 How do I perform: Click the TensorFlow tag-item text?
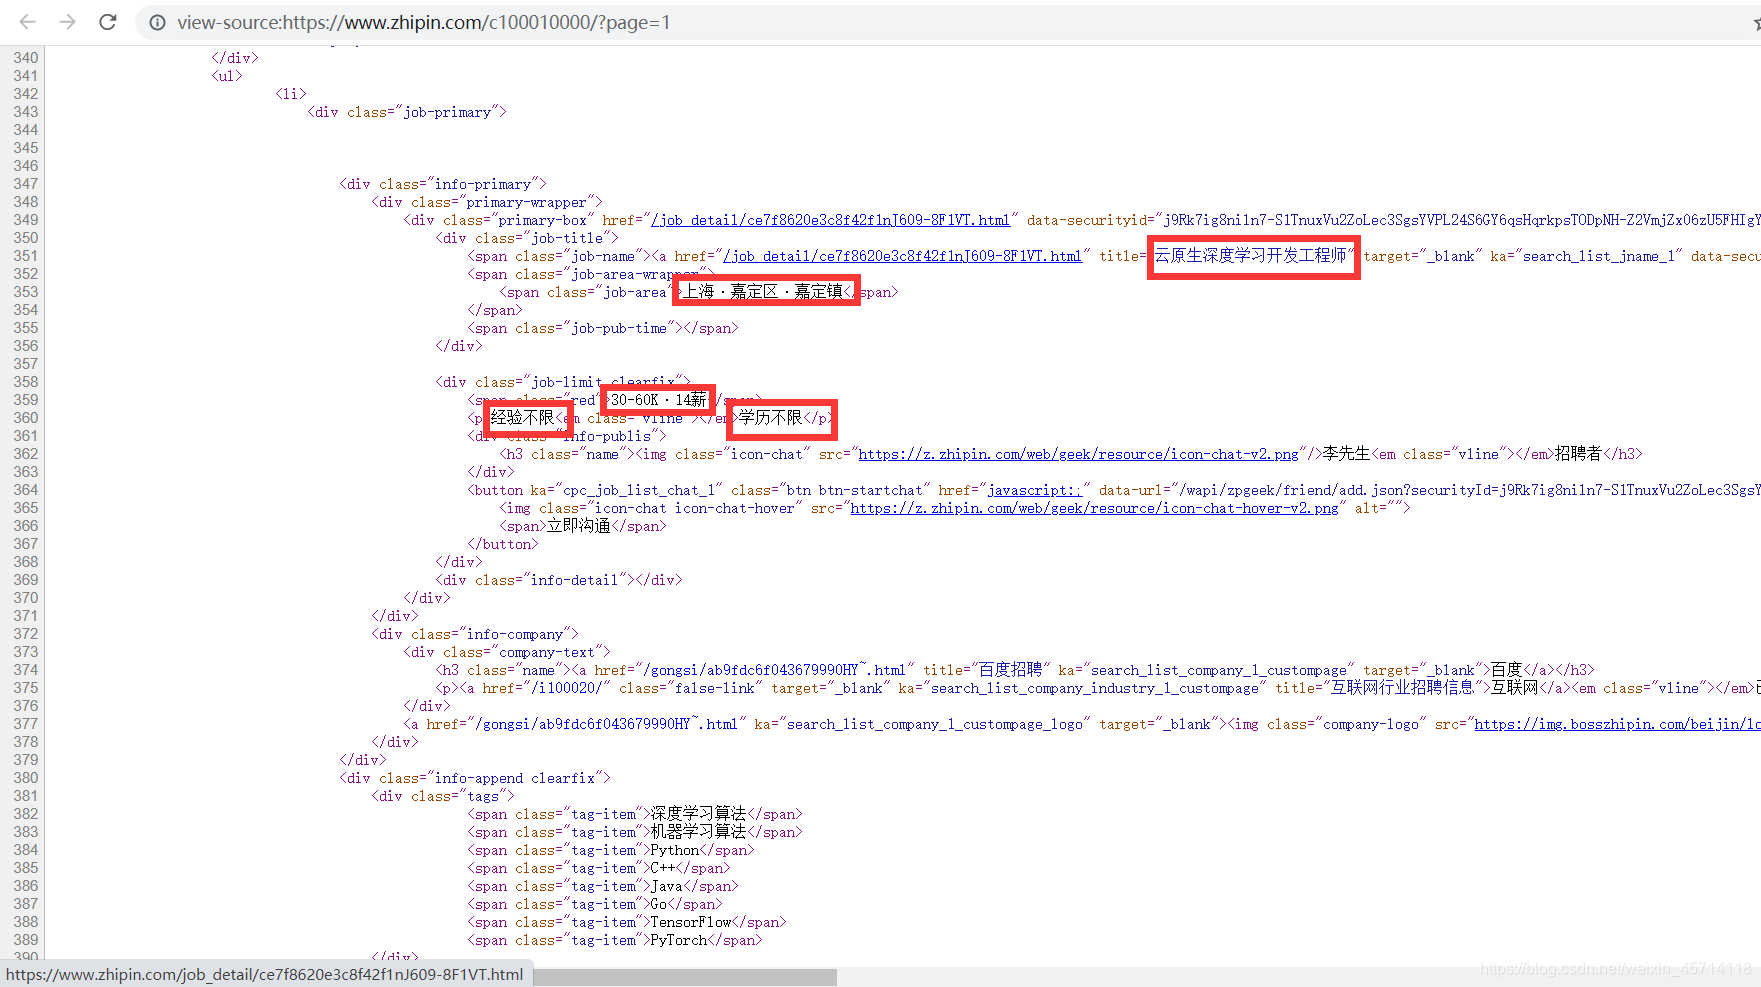tap(690, 922)
